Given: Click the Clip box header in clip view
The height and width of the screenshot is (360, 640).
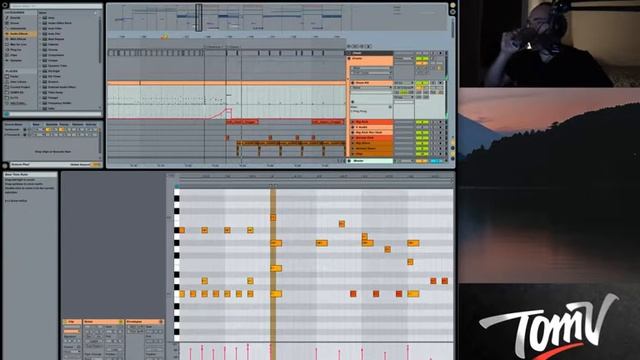Looking at the screenshot, I should (x=72, y=322).
